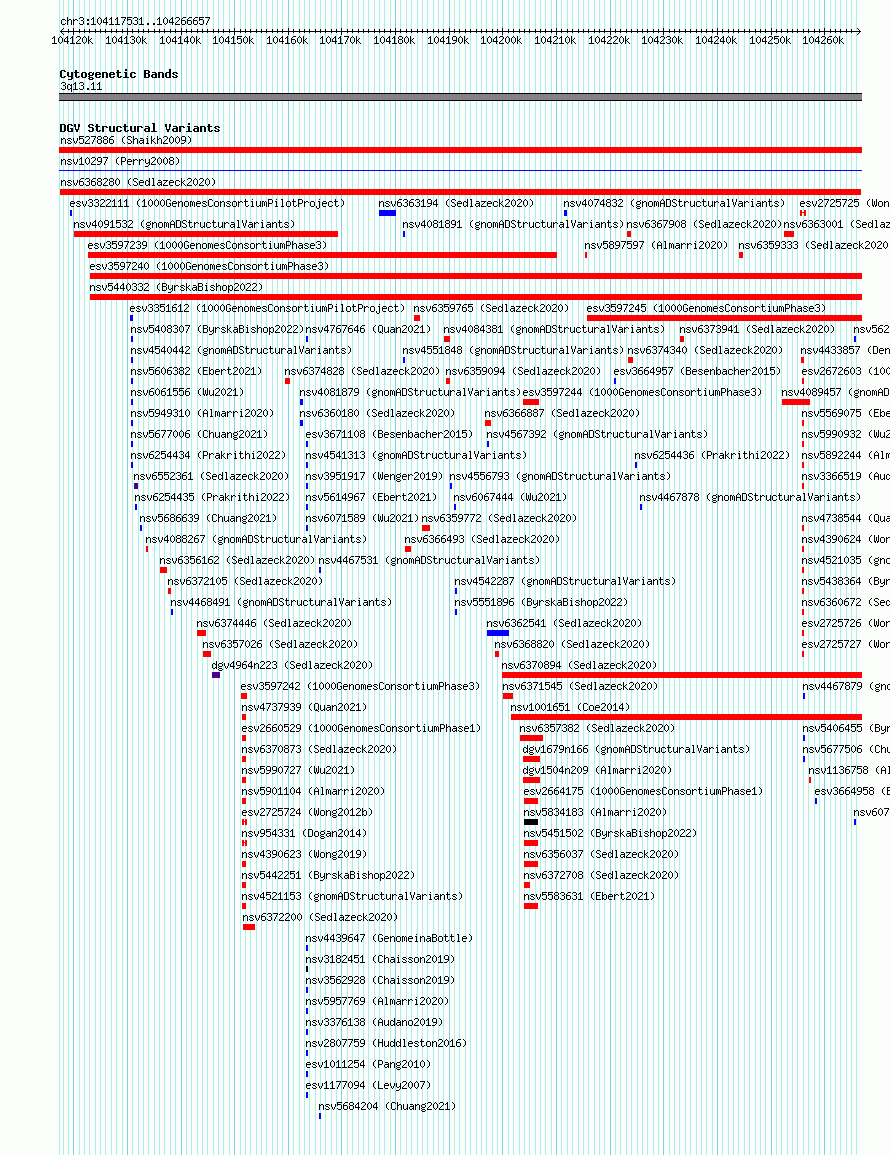Select nsv4088267 gnomAD variant label
890x1155 pixels.
pyautogui.click(x=256, y=539)
